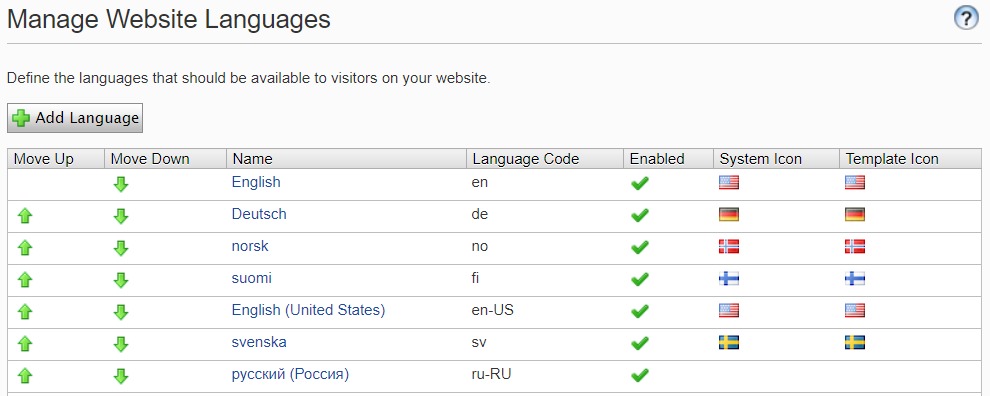Viewport: 990px width, 396px height.
Task: Move Deutsch up with green arrow
Action: (25, 216)
